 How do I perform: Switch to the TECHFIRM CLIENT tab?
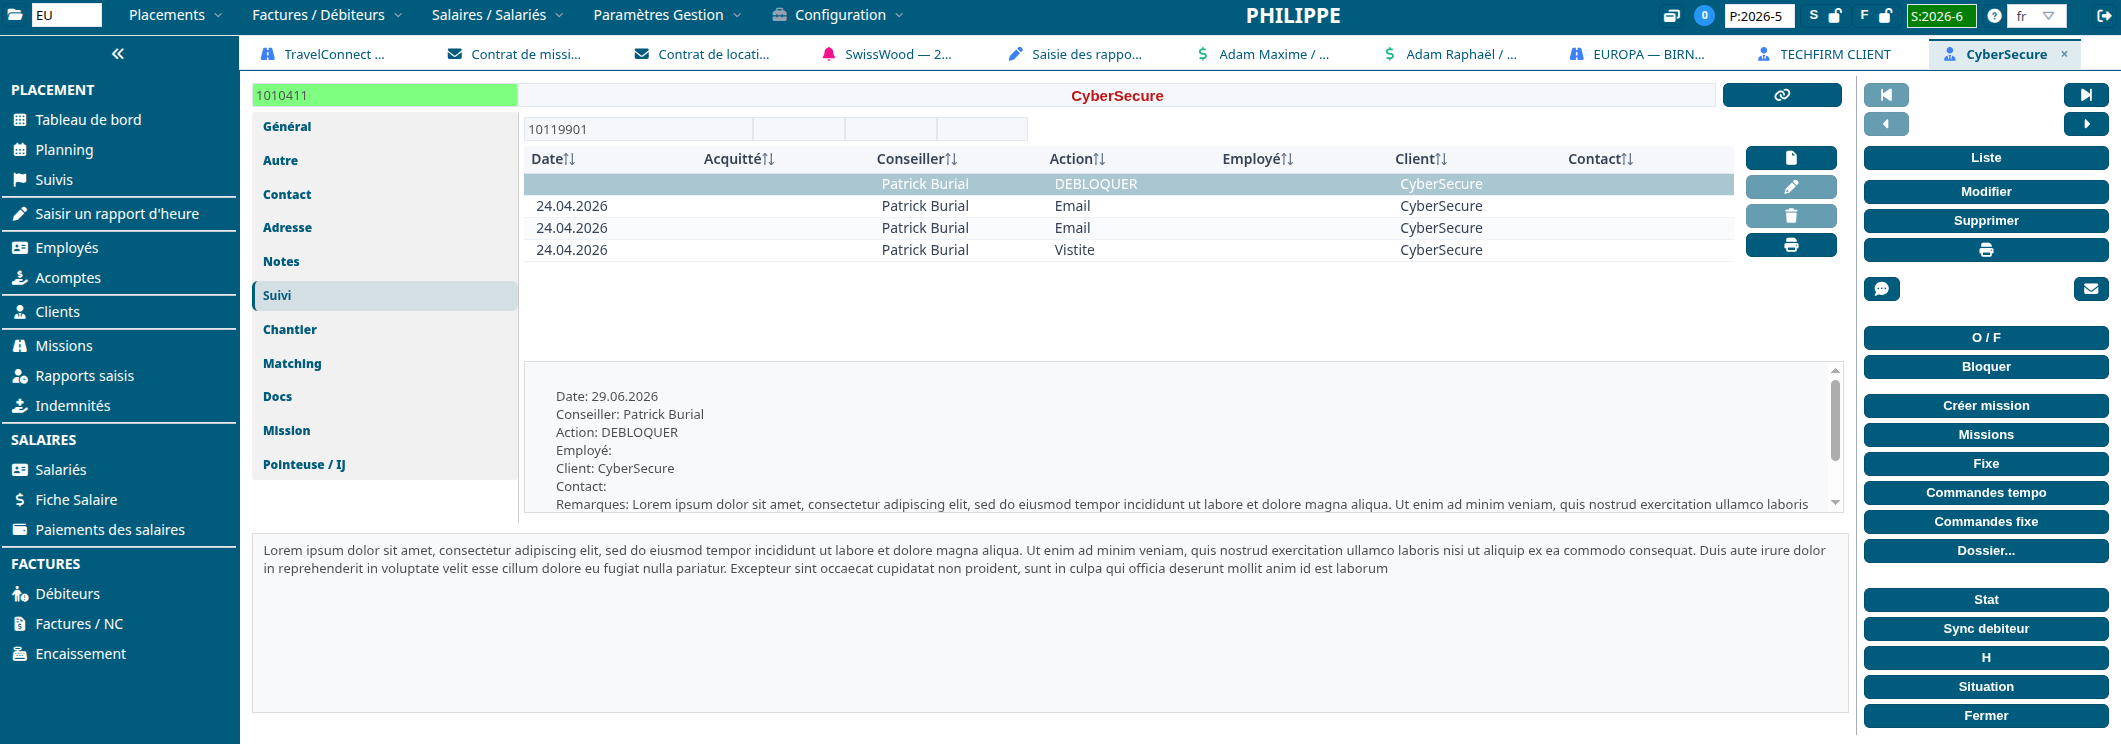click(1824, 54)
